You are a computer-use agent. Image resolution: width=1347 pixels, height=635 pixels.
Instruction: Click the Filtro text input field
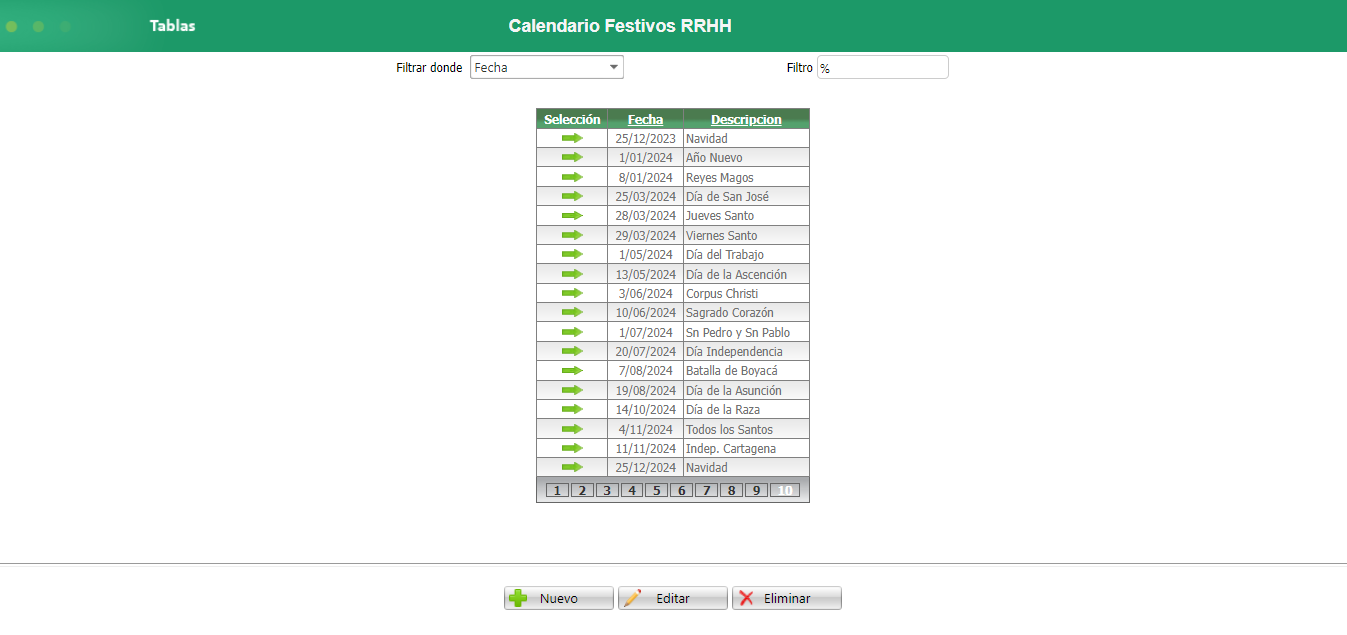[x=883, y=67]
